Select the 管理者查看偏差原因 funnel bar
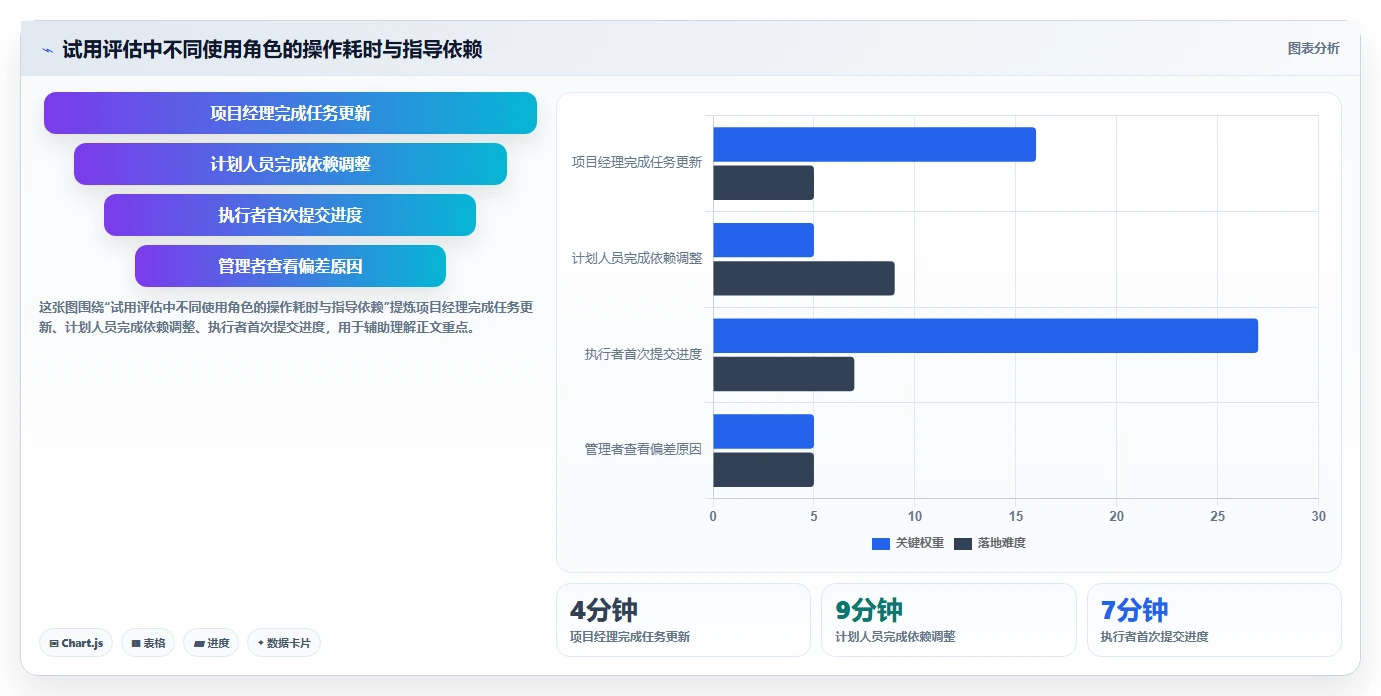 [290, 266]
